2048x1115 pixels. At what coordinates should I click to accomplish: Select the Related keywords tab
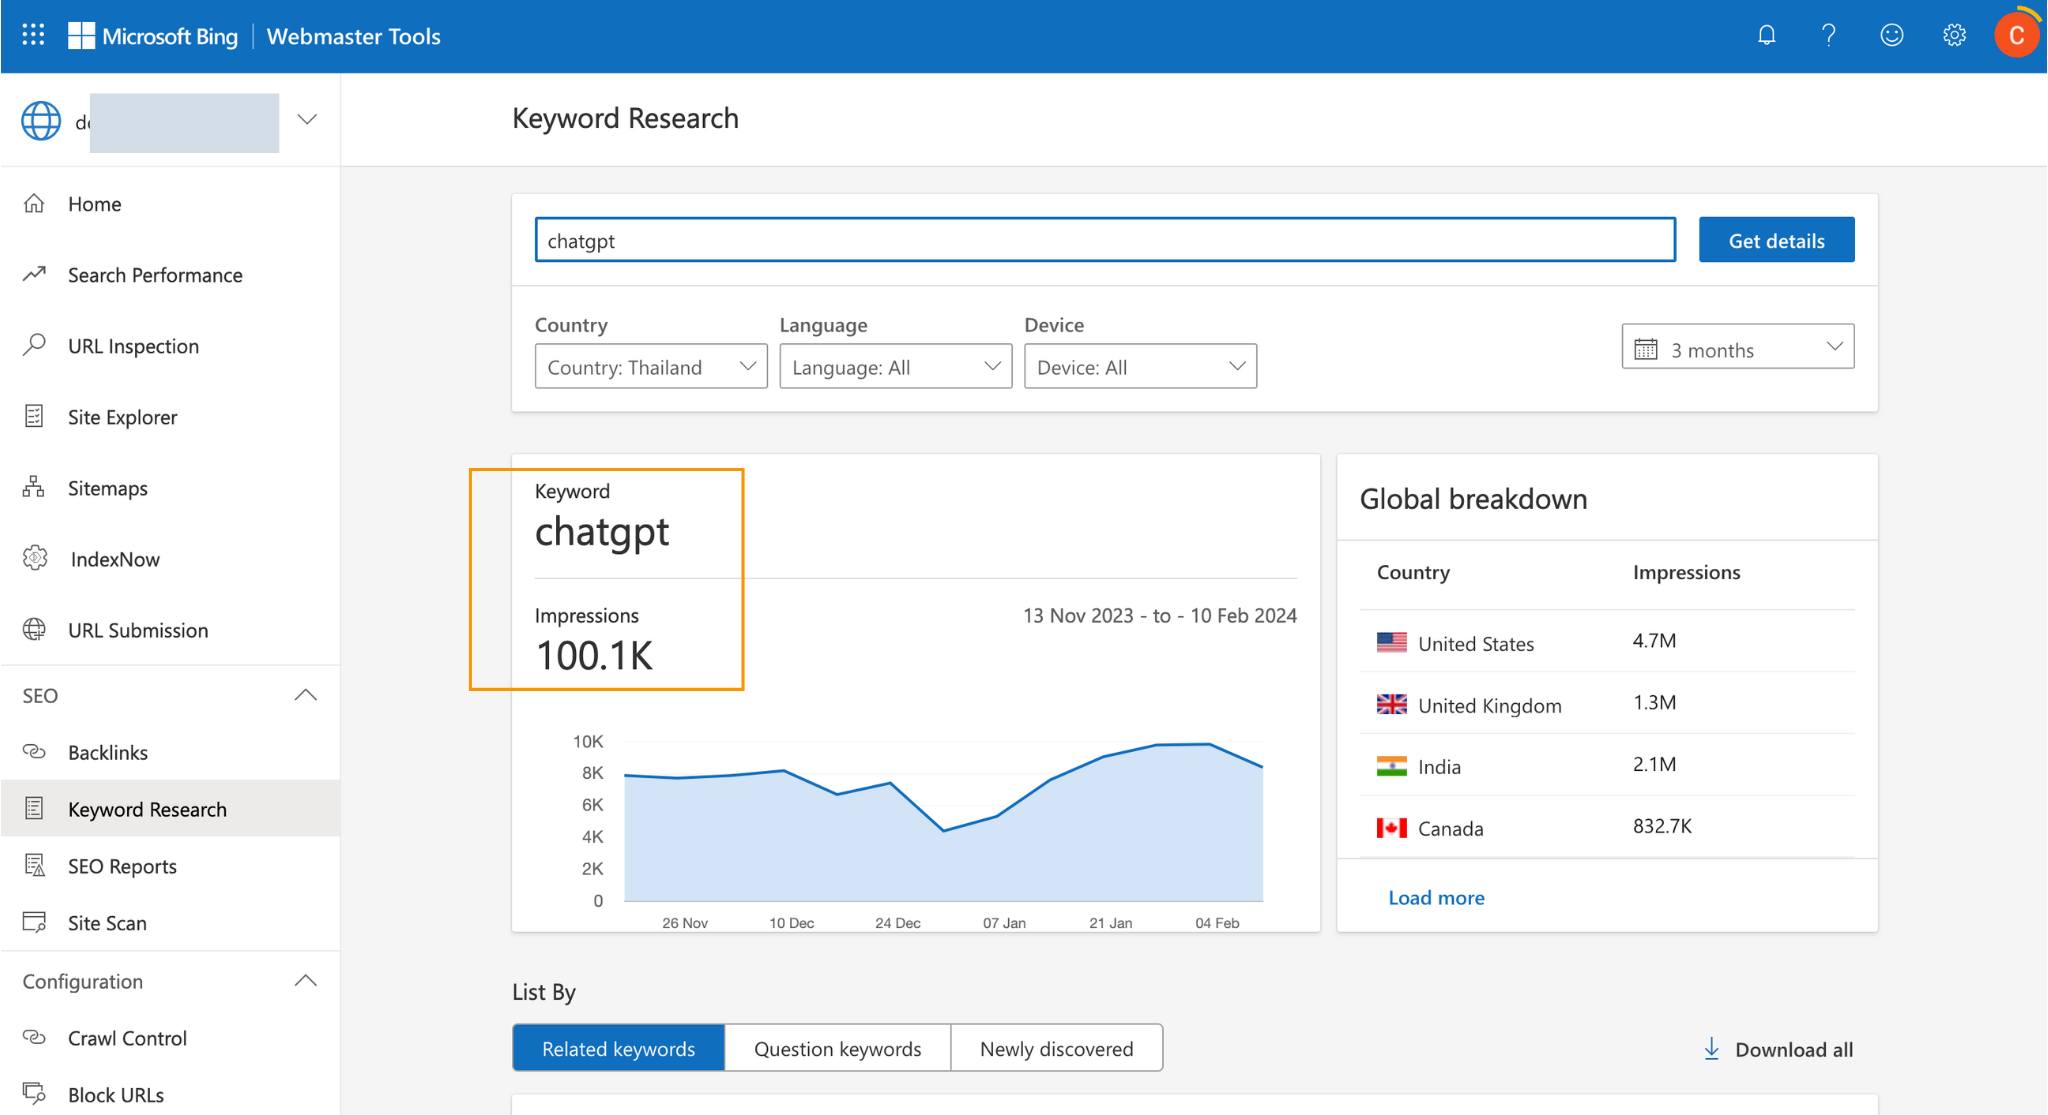point(618,1048)
